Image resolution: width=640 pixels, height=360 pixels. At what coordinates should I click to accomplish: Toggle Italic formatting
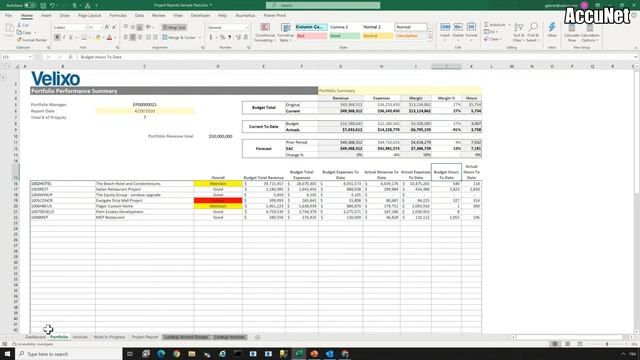(64, 38)
